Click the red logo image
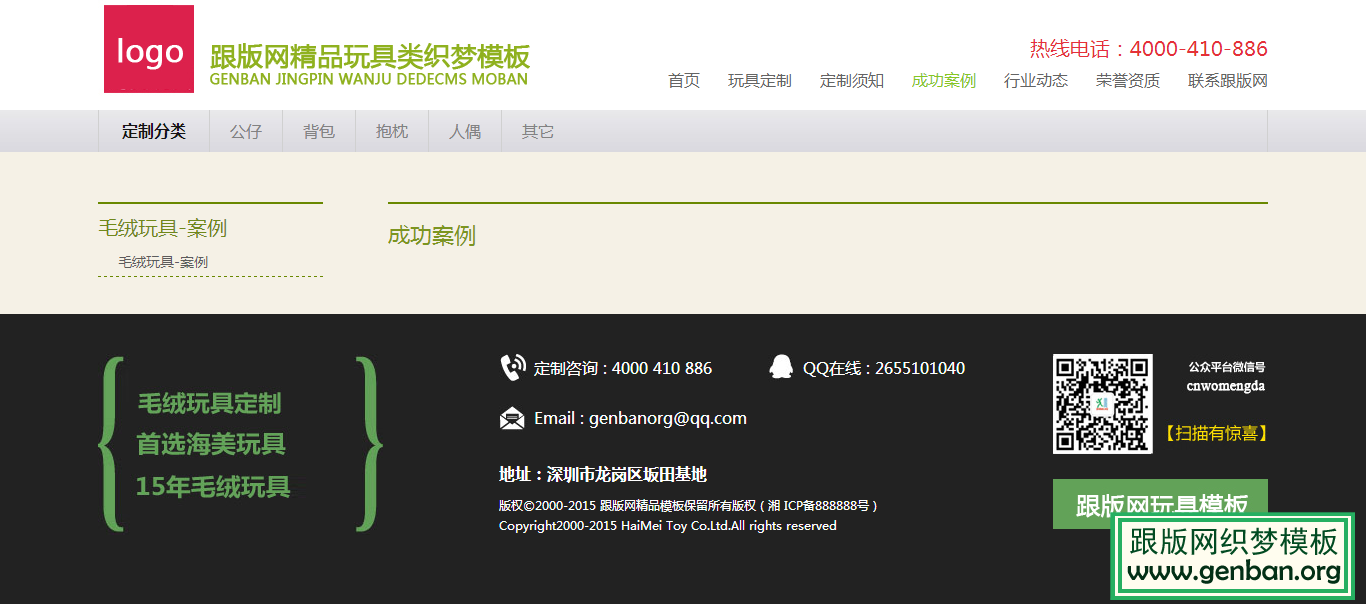Screen dimensions: 1366x609 coord(149,49)
